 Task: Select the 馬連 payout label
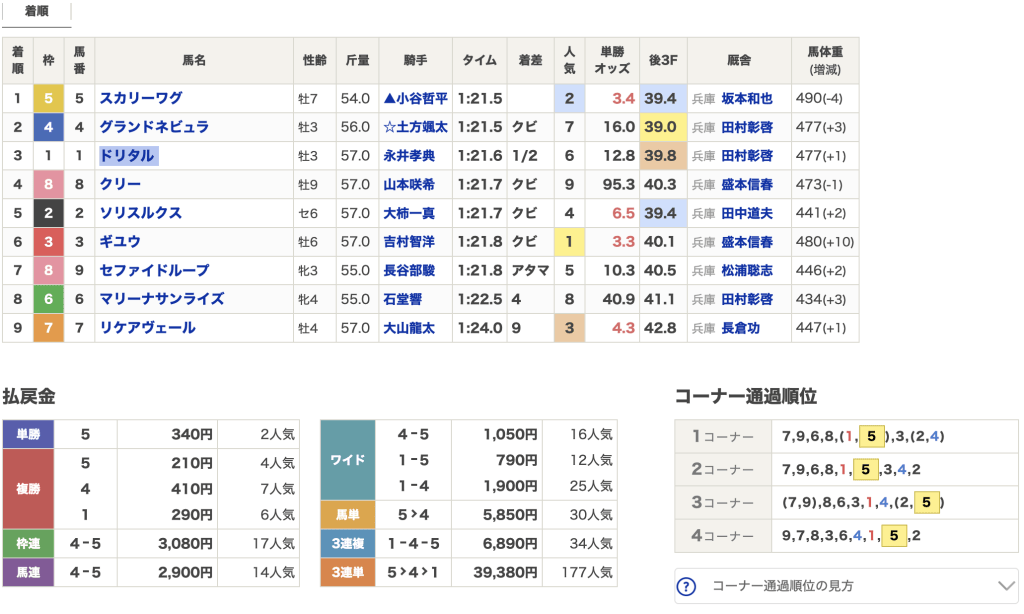click(x=28, y=572)
